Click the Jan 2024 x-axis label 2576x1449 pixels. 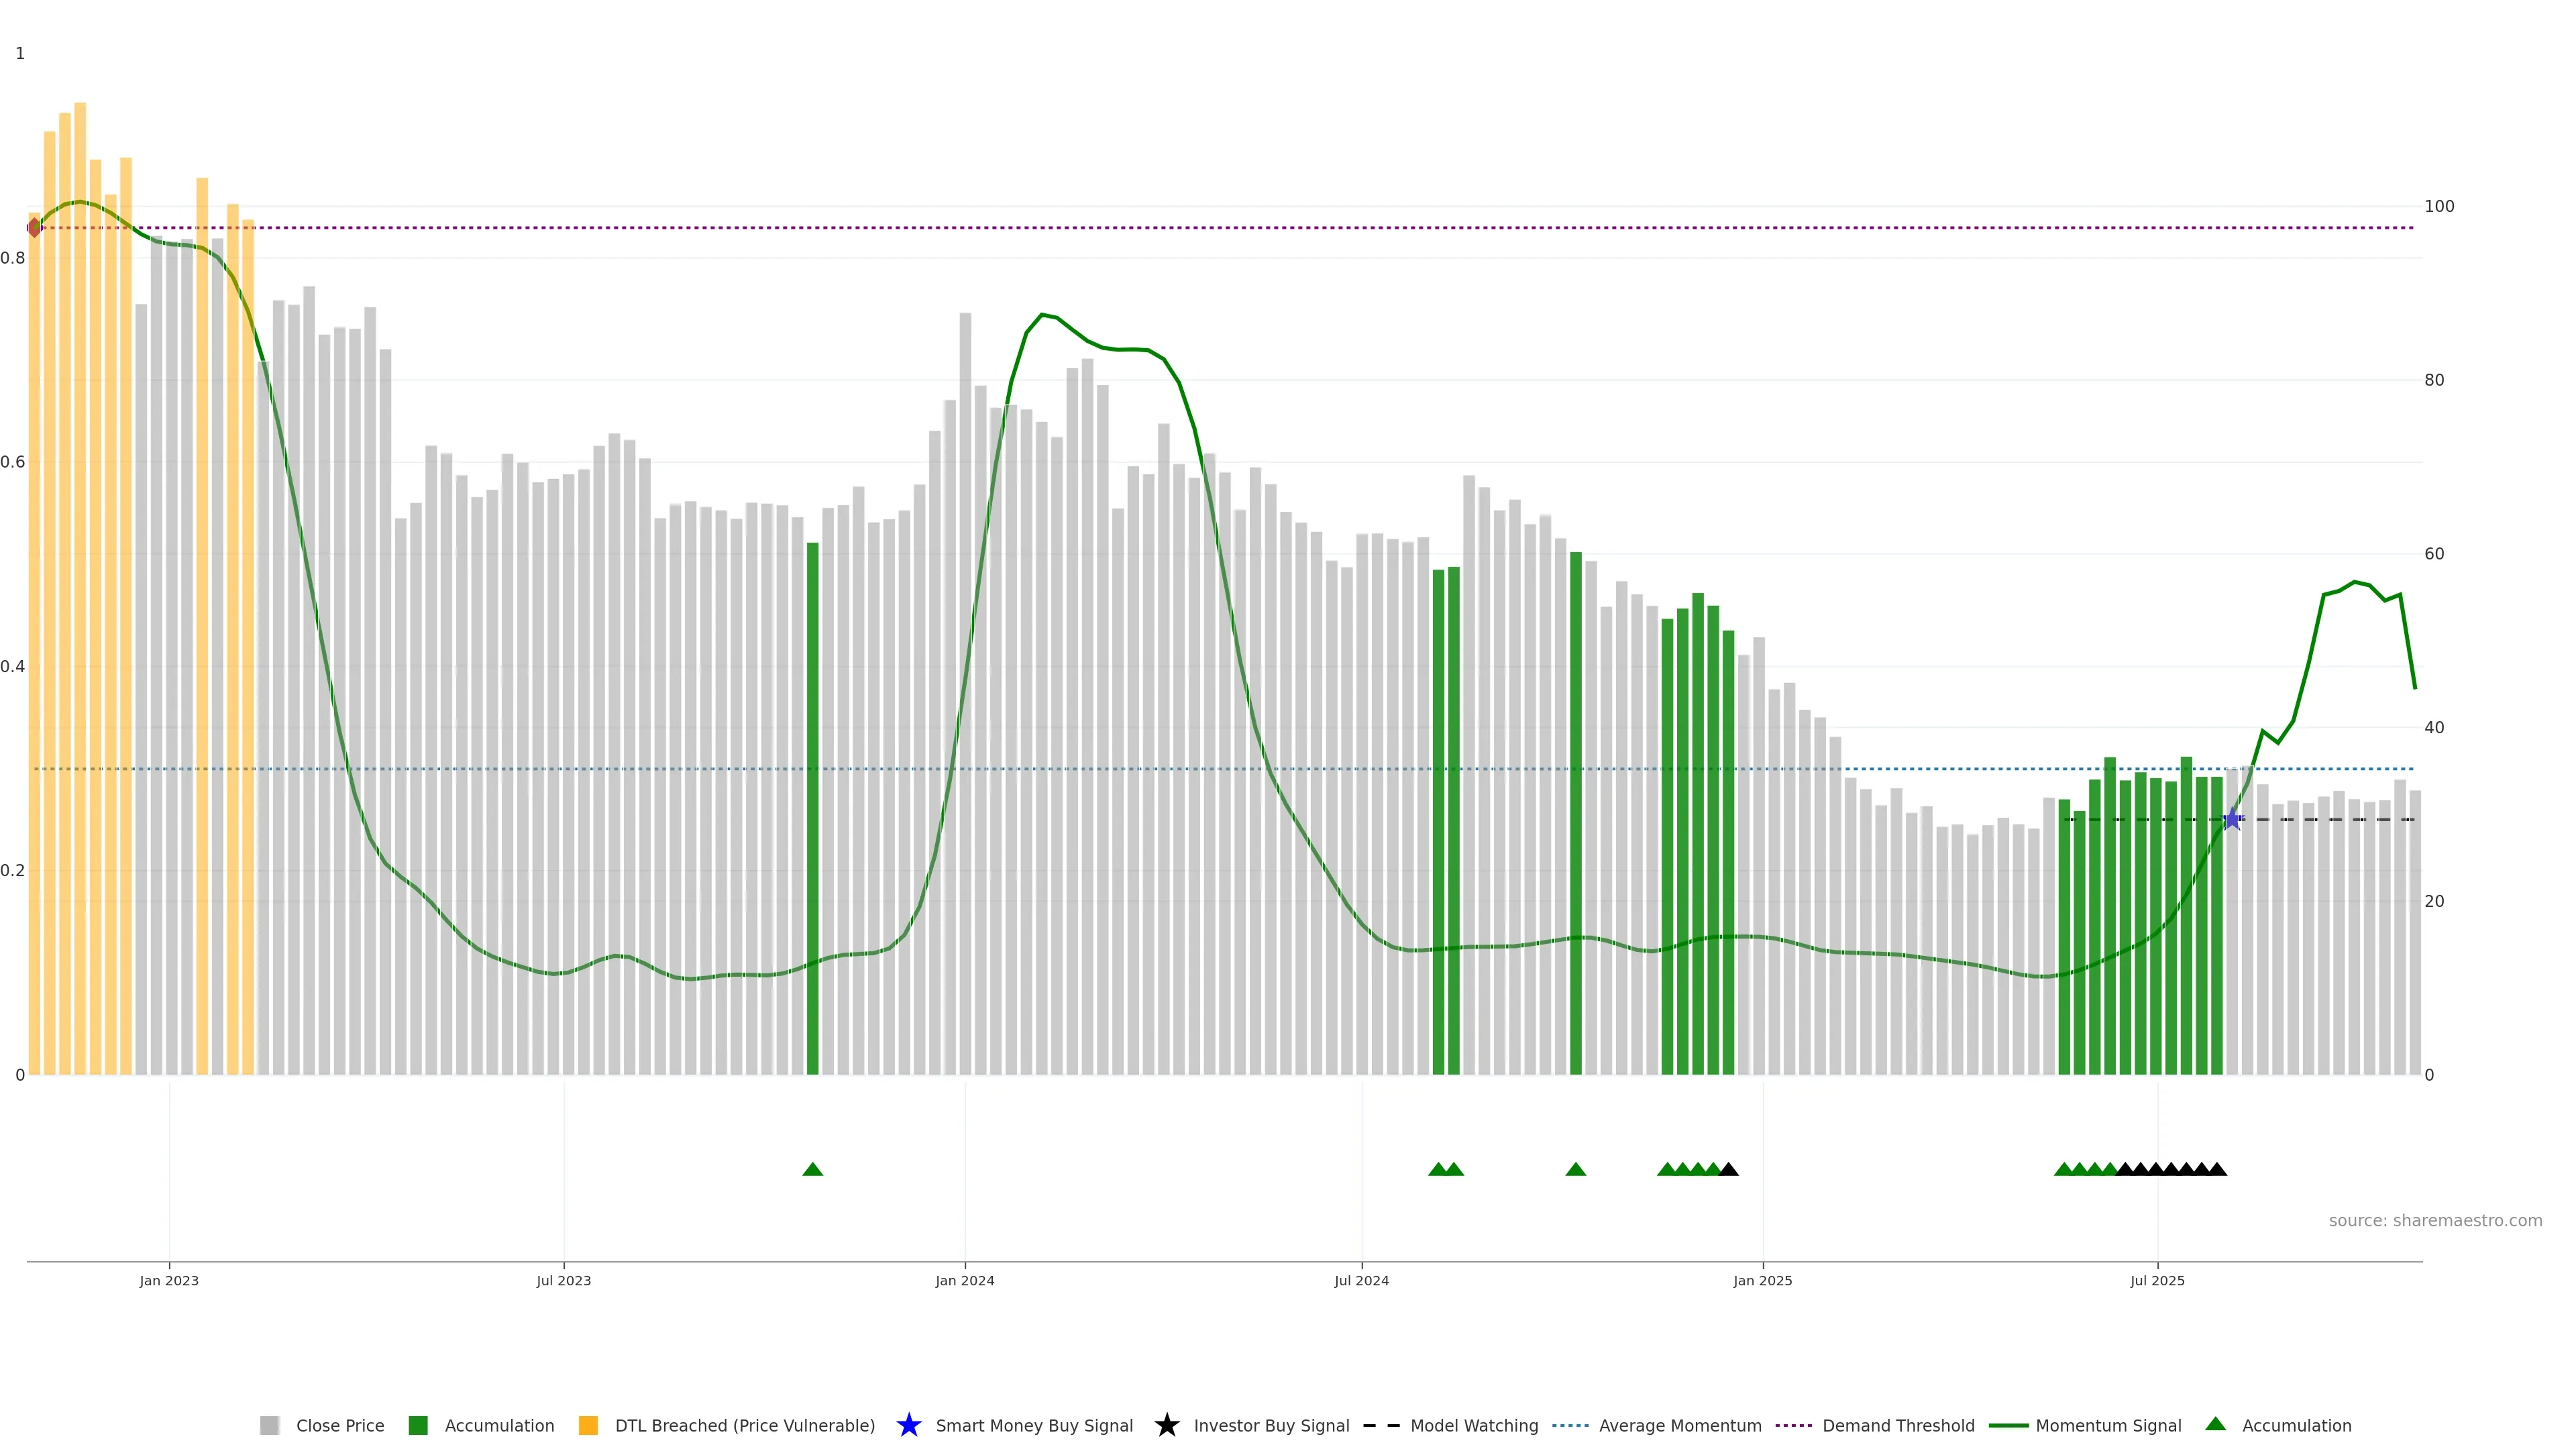pos(964,1280)
